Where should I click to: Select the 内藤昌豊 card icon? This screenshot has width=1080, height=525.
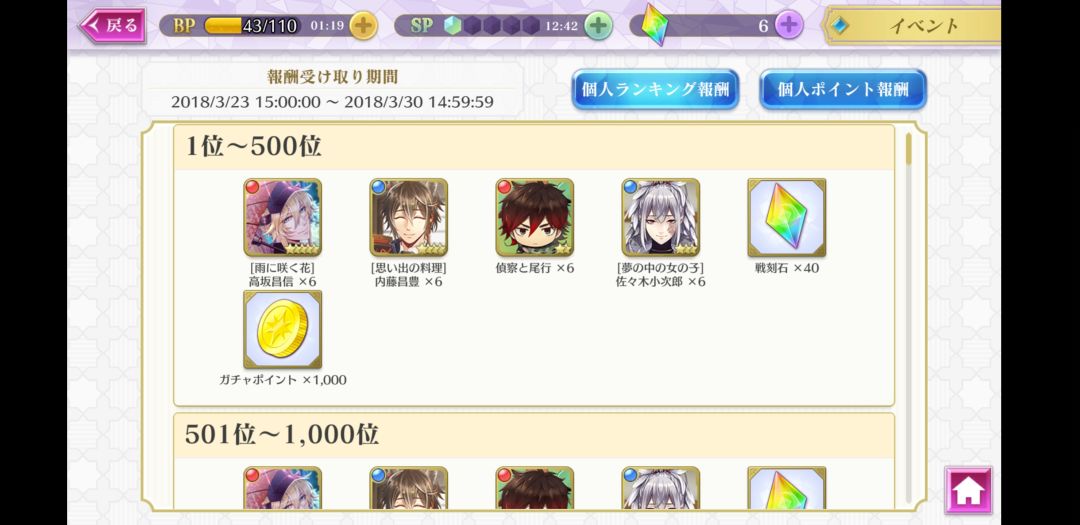coord(408,218)
